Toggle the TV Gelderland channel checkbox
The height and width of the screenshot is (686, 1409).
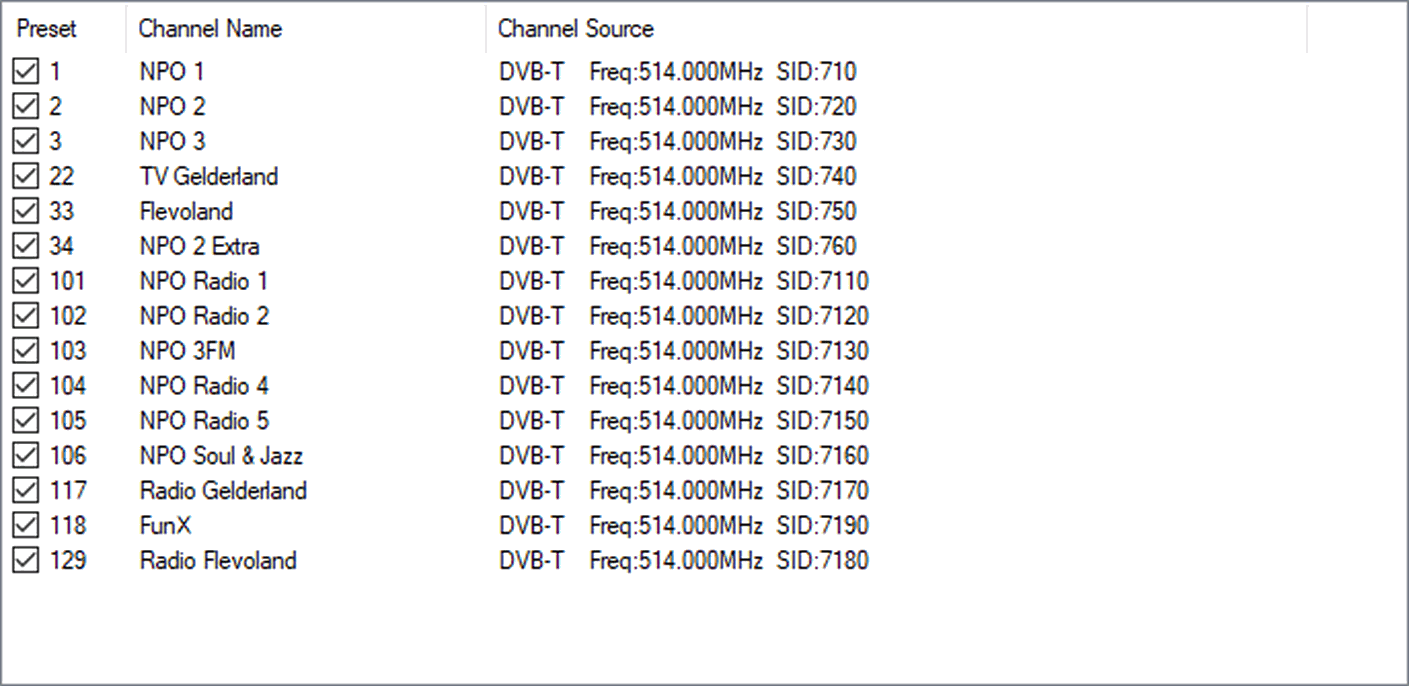point(26,177)
